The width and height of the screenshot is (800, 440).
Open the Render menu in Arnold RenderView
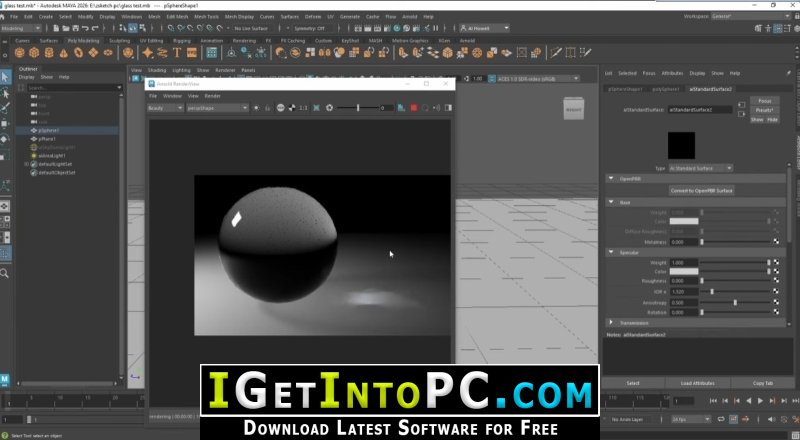click(212, 96)
